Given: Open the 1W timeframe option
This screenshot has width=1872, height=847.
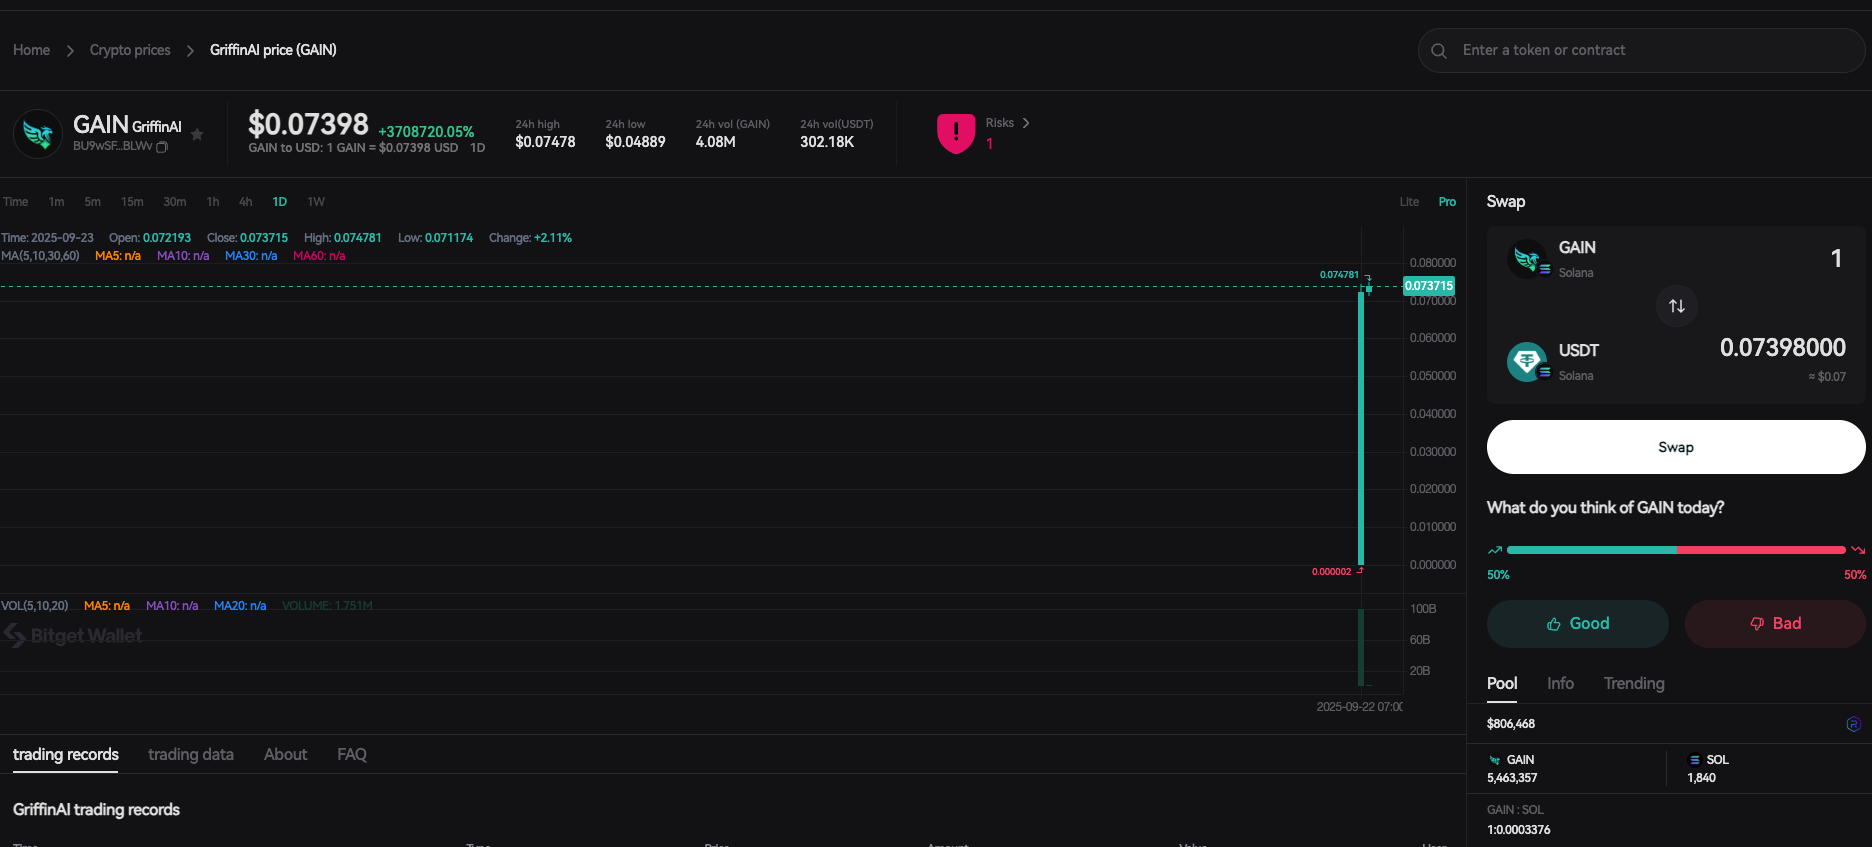Looking at the screenshot, I should click(x=316, y=202).
